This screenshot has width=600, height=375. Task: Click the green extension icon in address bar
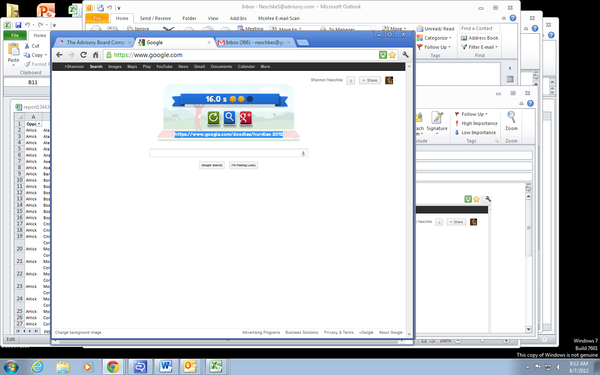click(x=383, y=55)
